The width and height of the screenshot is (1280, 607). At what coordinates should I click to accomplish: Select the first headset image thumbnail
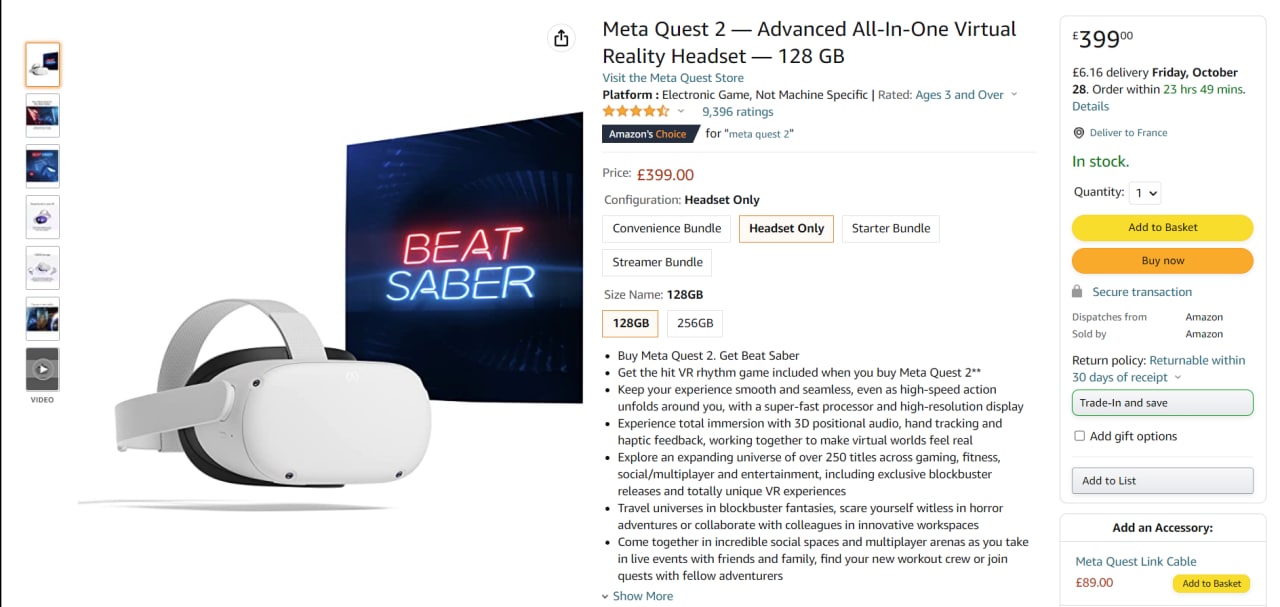pos(42,65)
